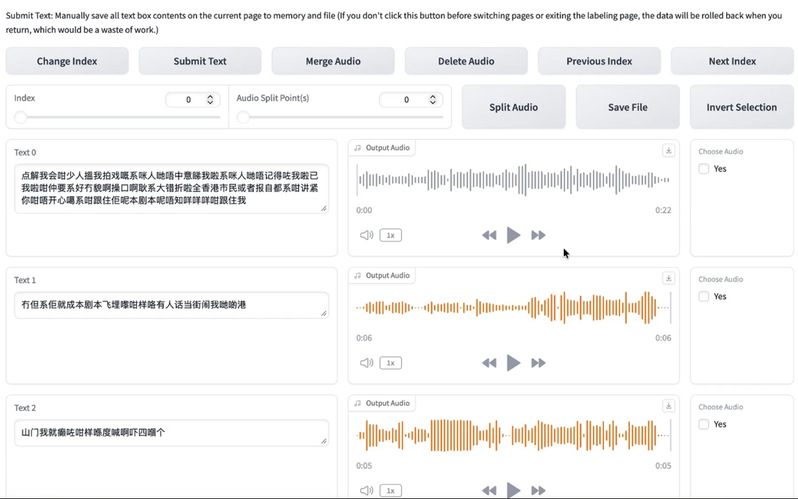Click the volume icon for Text 0 audio
Screen dimensions: 798x499
(366, 235)
